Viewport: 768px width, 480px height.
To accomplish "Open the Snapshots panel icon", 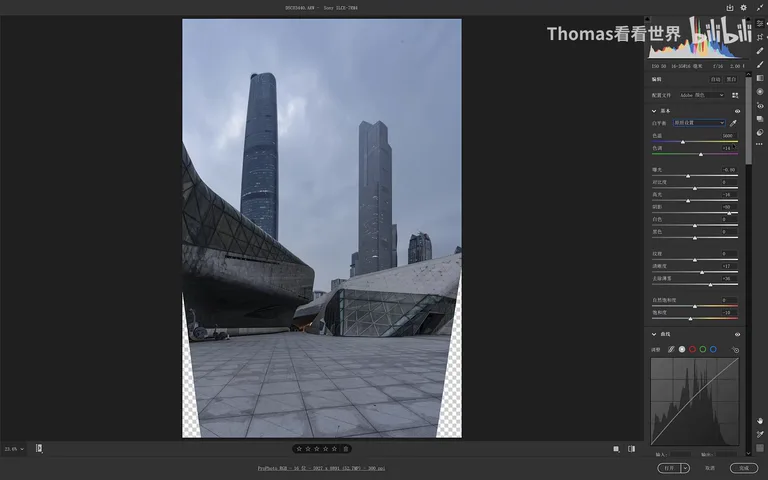I will tap(760, 119).
